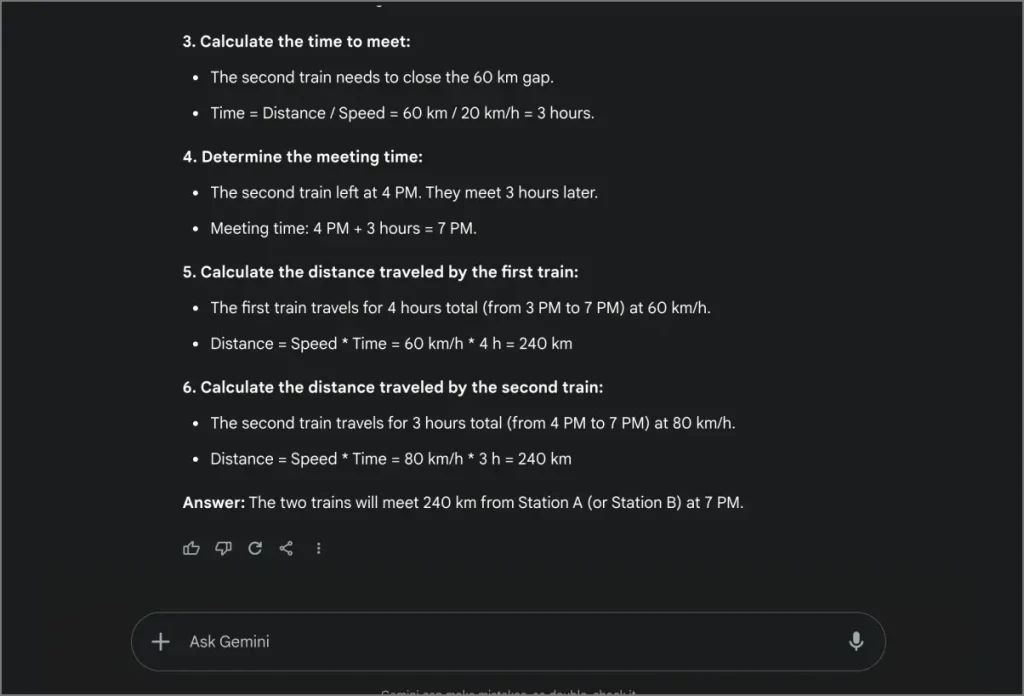The image size is (1024, 696).
Task: Click "The second train left at 4 PM" line
Action: (x=403, y=192)
